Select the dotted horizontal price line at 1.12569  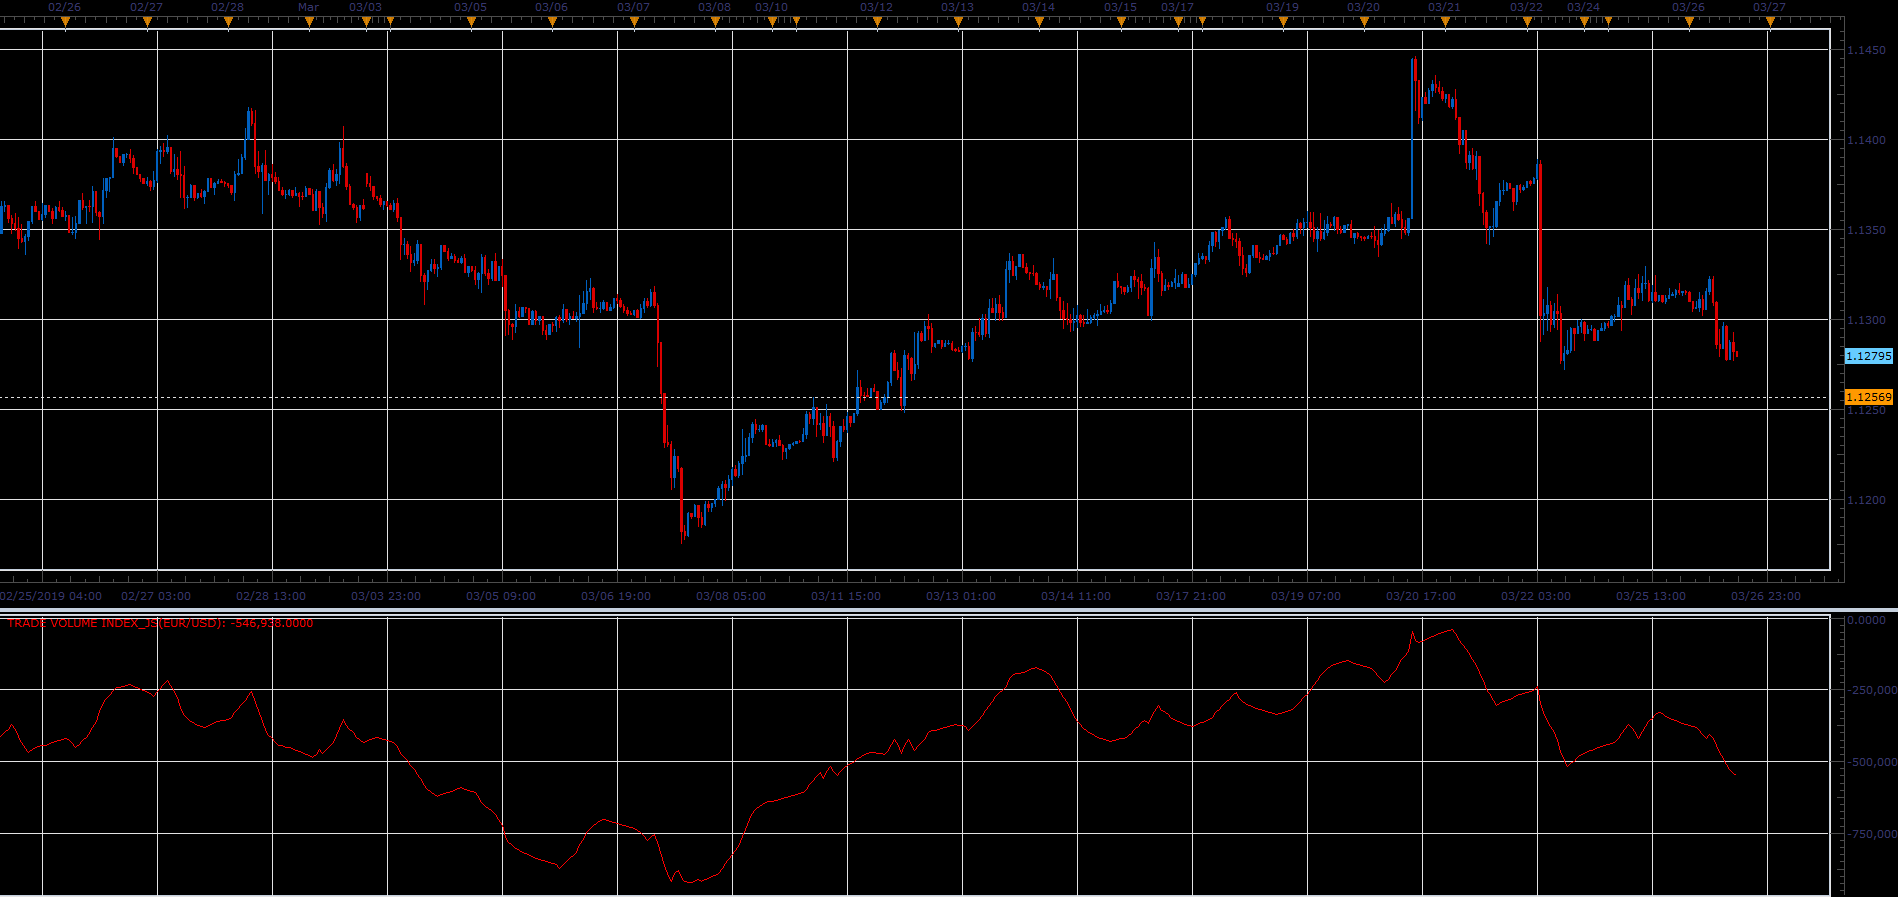915,397
